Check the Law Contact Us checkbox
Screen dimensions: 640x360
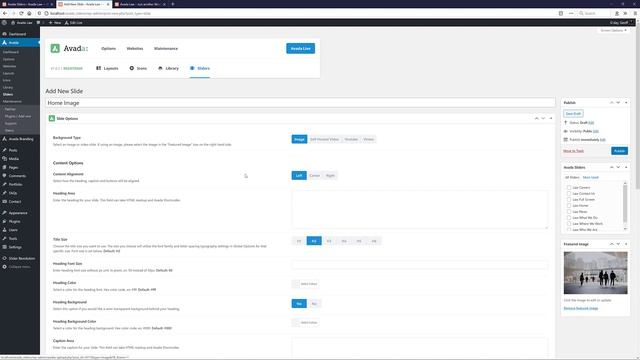coord(569,193)
